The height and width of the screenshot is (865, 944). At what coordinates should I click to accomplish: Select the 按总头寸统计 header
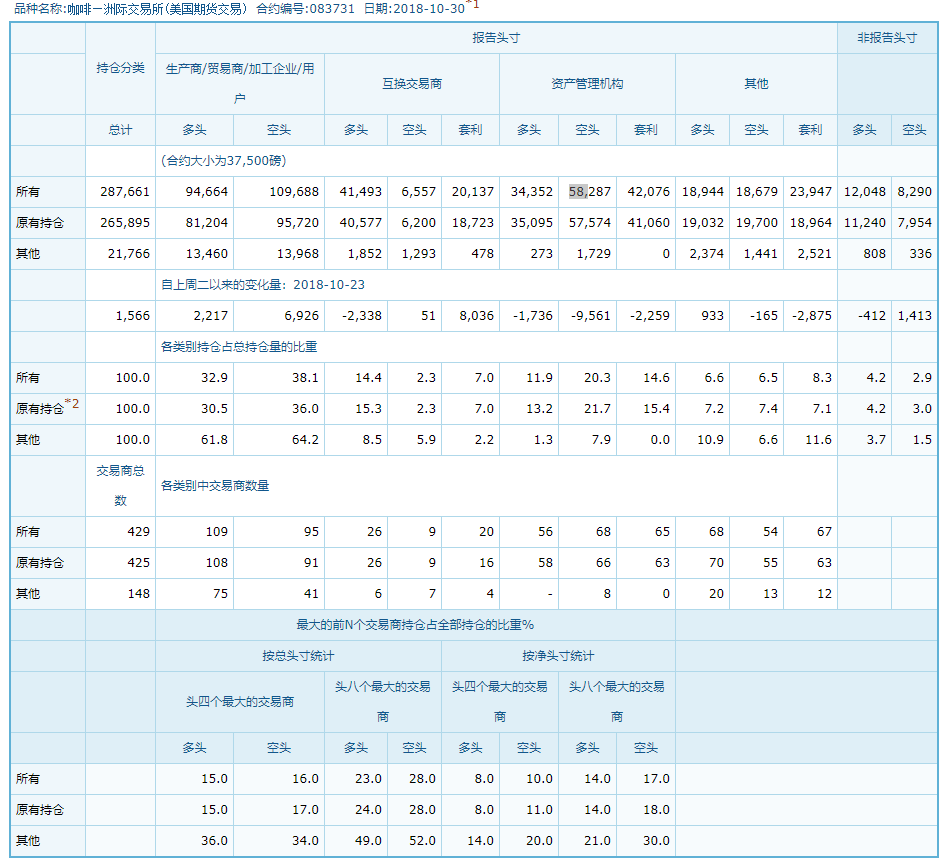tap(298, 656)
